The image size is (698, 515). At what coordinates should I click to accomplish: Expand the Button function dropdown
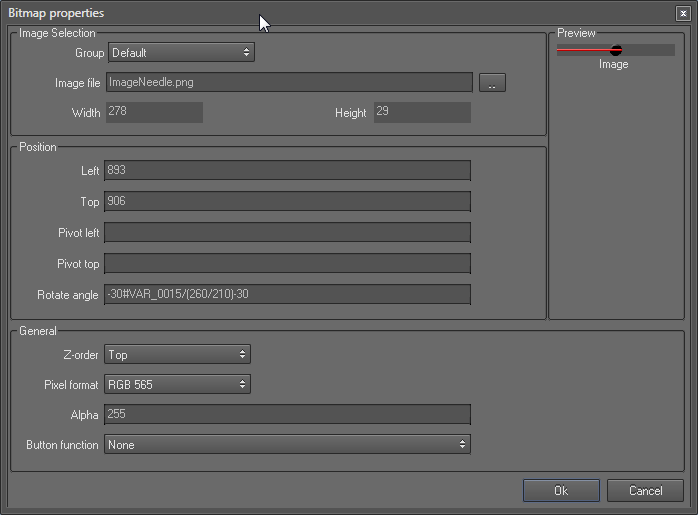pyautogui.click(x=287, y=444)
